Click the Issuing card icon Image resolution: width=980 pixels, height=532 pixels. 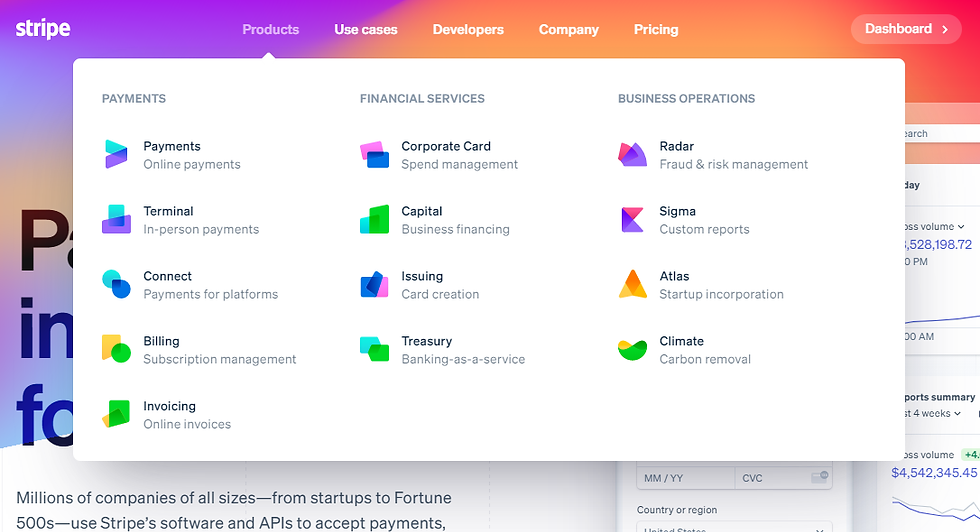coord(375,284)
